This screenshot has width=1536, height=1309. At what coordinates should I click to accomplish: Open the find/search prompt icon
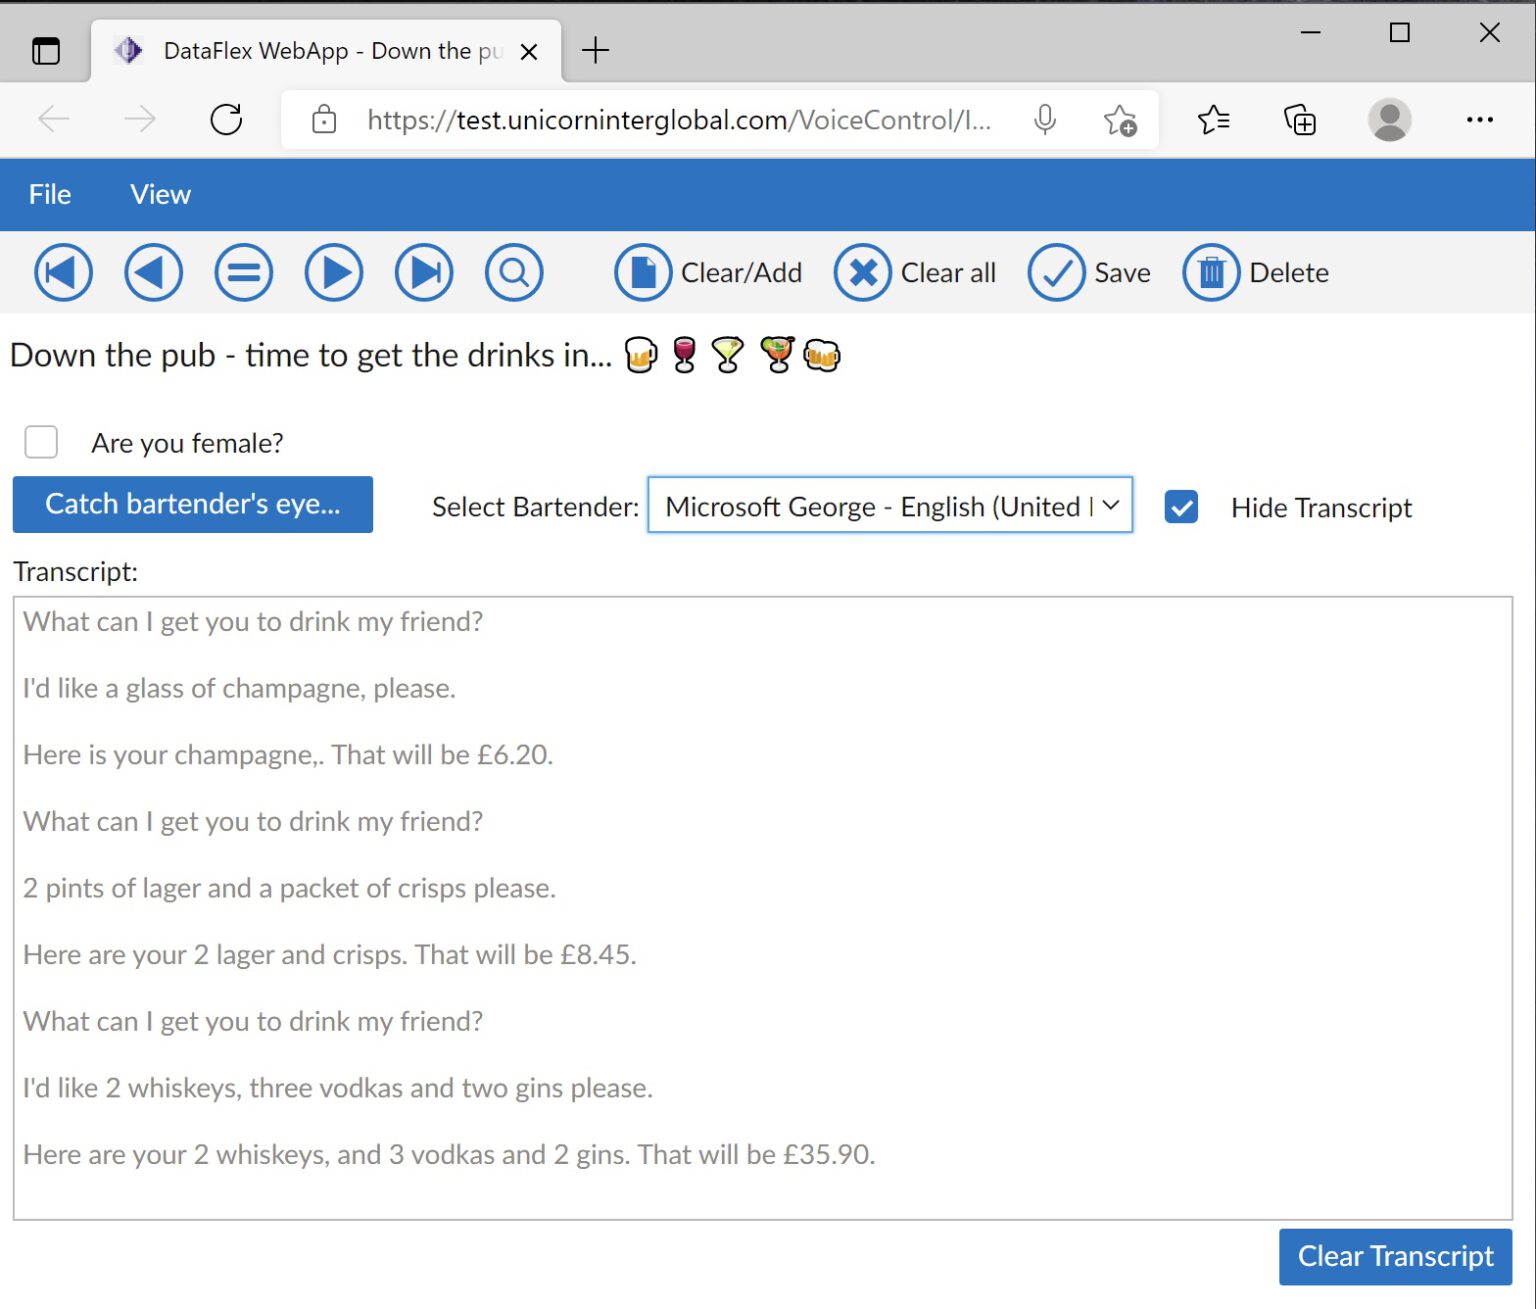[x=514, y=272]
